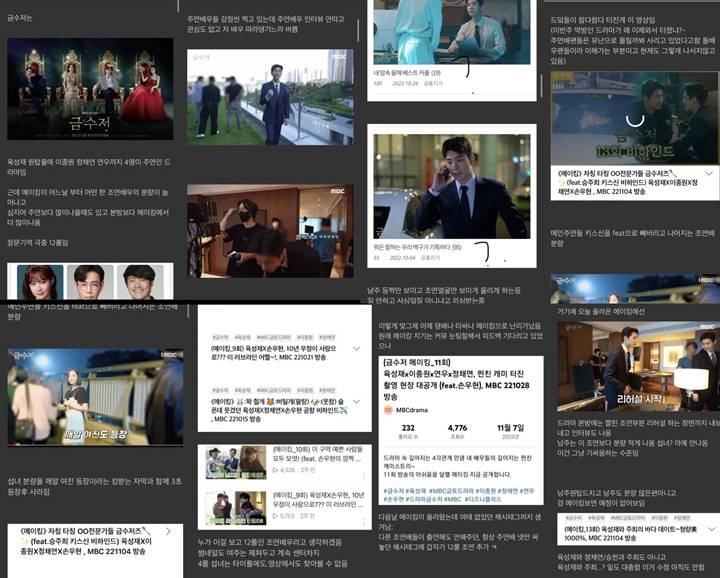Click #MBC금토드라마 tag above 메이킹_9회 title
This screenshot has height=578, width=720.
274,337
